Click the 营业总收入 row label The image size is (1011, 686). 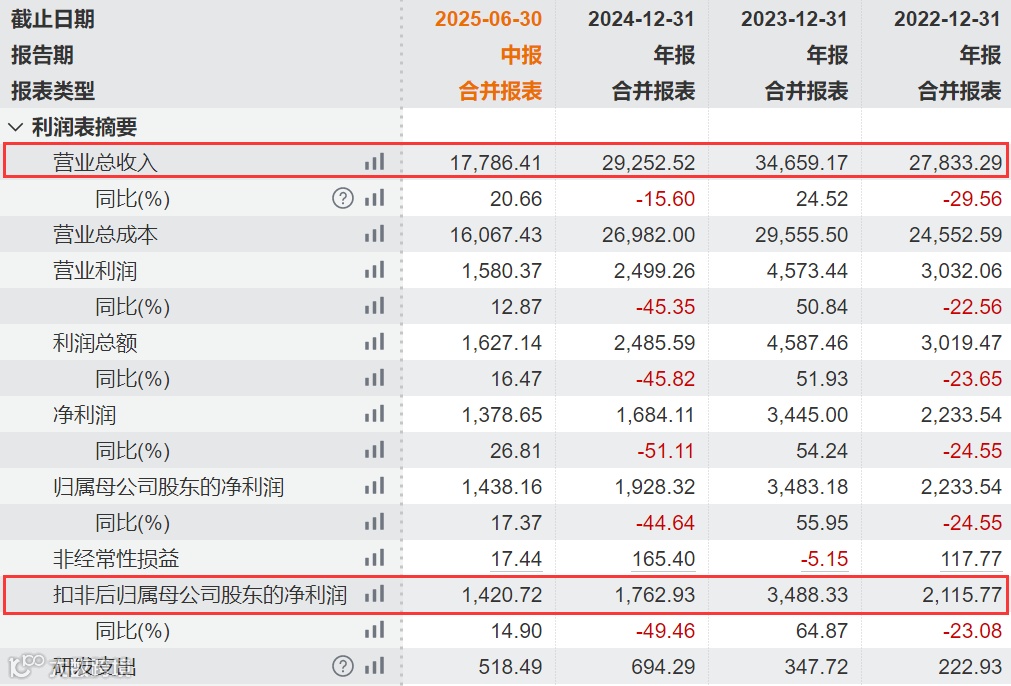point(105,162)
